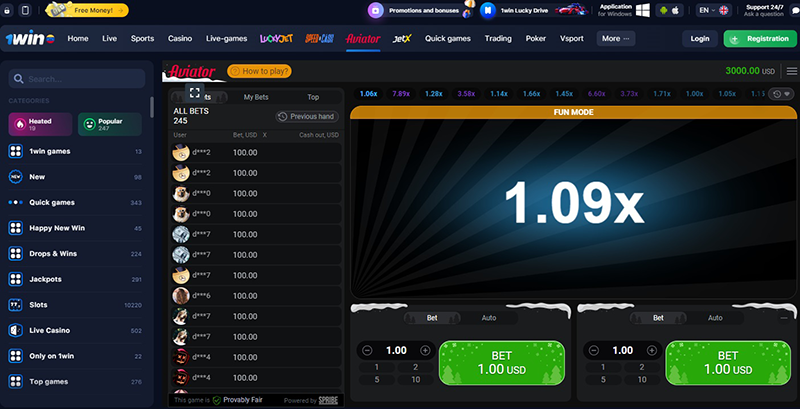Click the 6.60x history multiplier
Screen dimensions: 800x409
click(596, 94)
